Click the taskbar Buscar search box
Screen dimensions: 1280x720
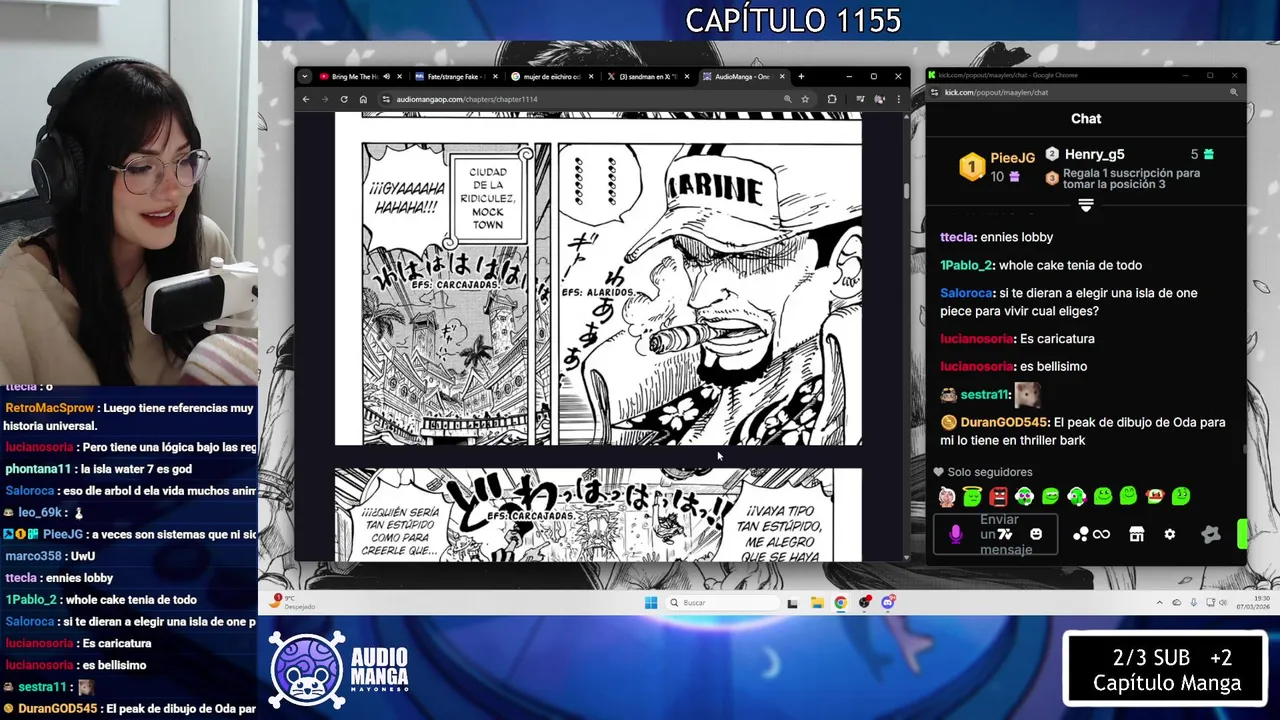[724, 602]
